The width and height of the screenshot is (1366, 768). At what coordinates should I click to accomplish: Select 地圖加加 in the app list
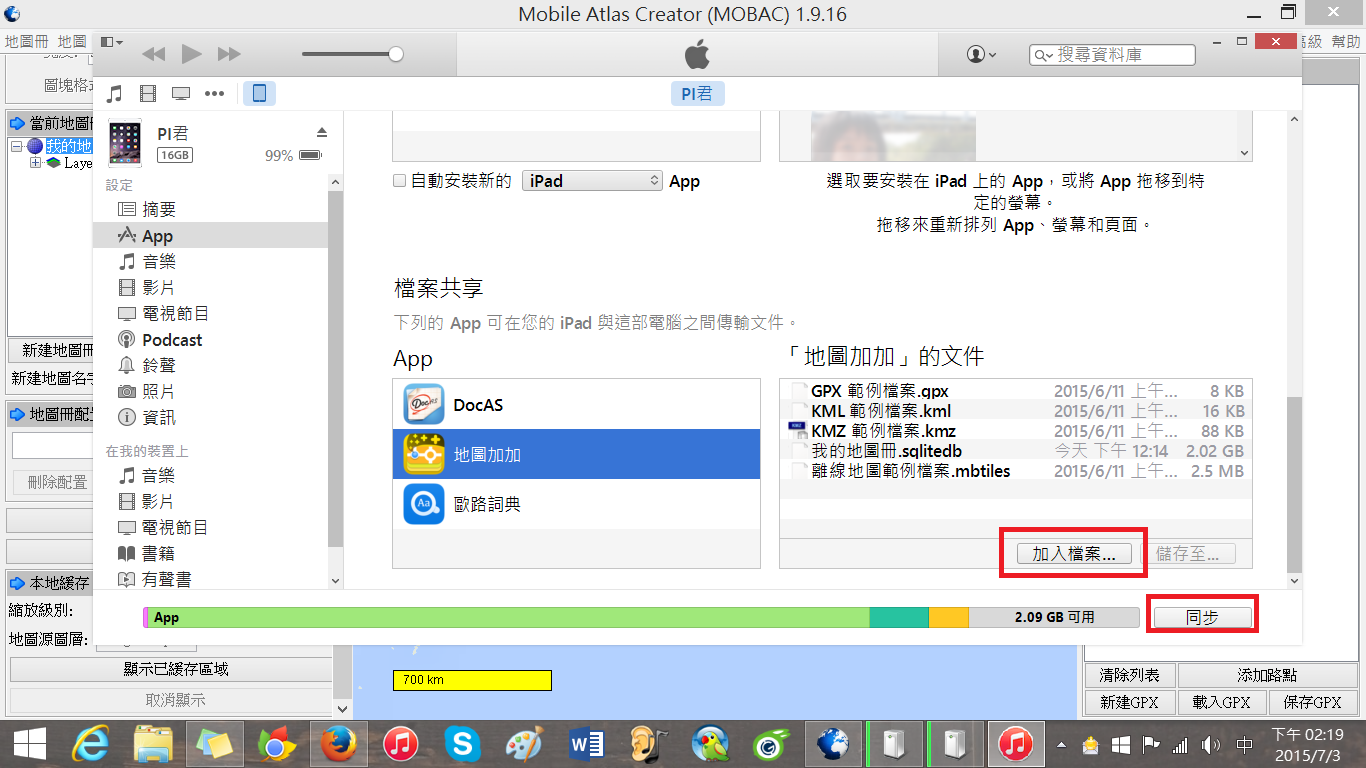pos(577,455)
